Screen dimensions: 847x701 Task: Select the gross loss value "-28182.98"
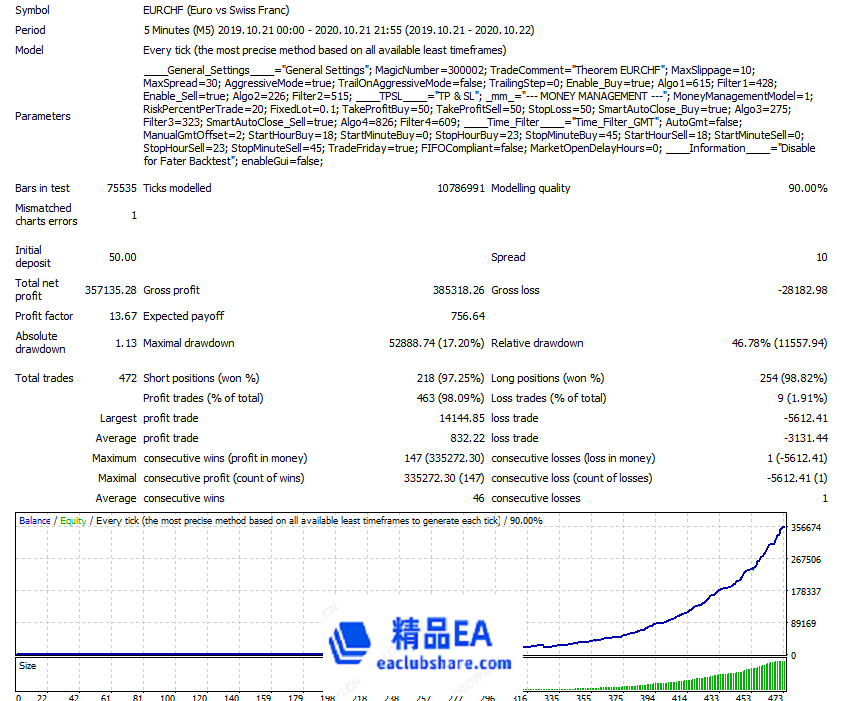tap(803, 291)
